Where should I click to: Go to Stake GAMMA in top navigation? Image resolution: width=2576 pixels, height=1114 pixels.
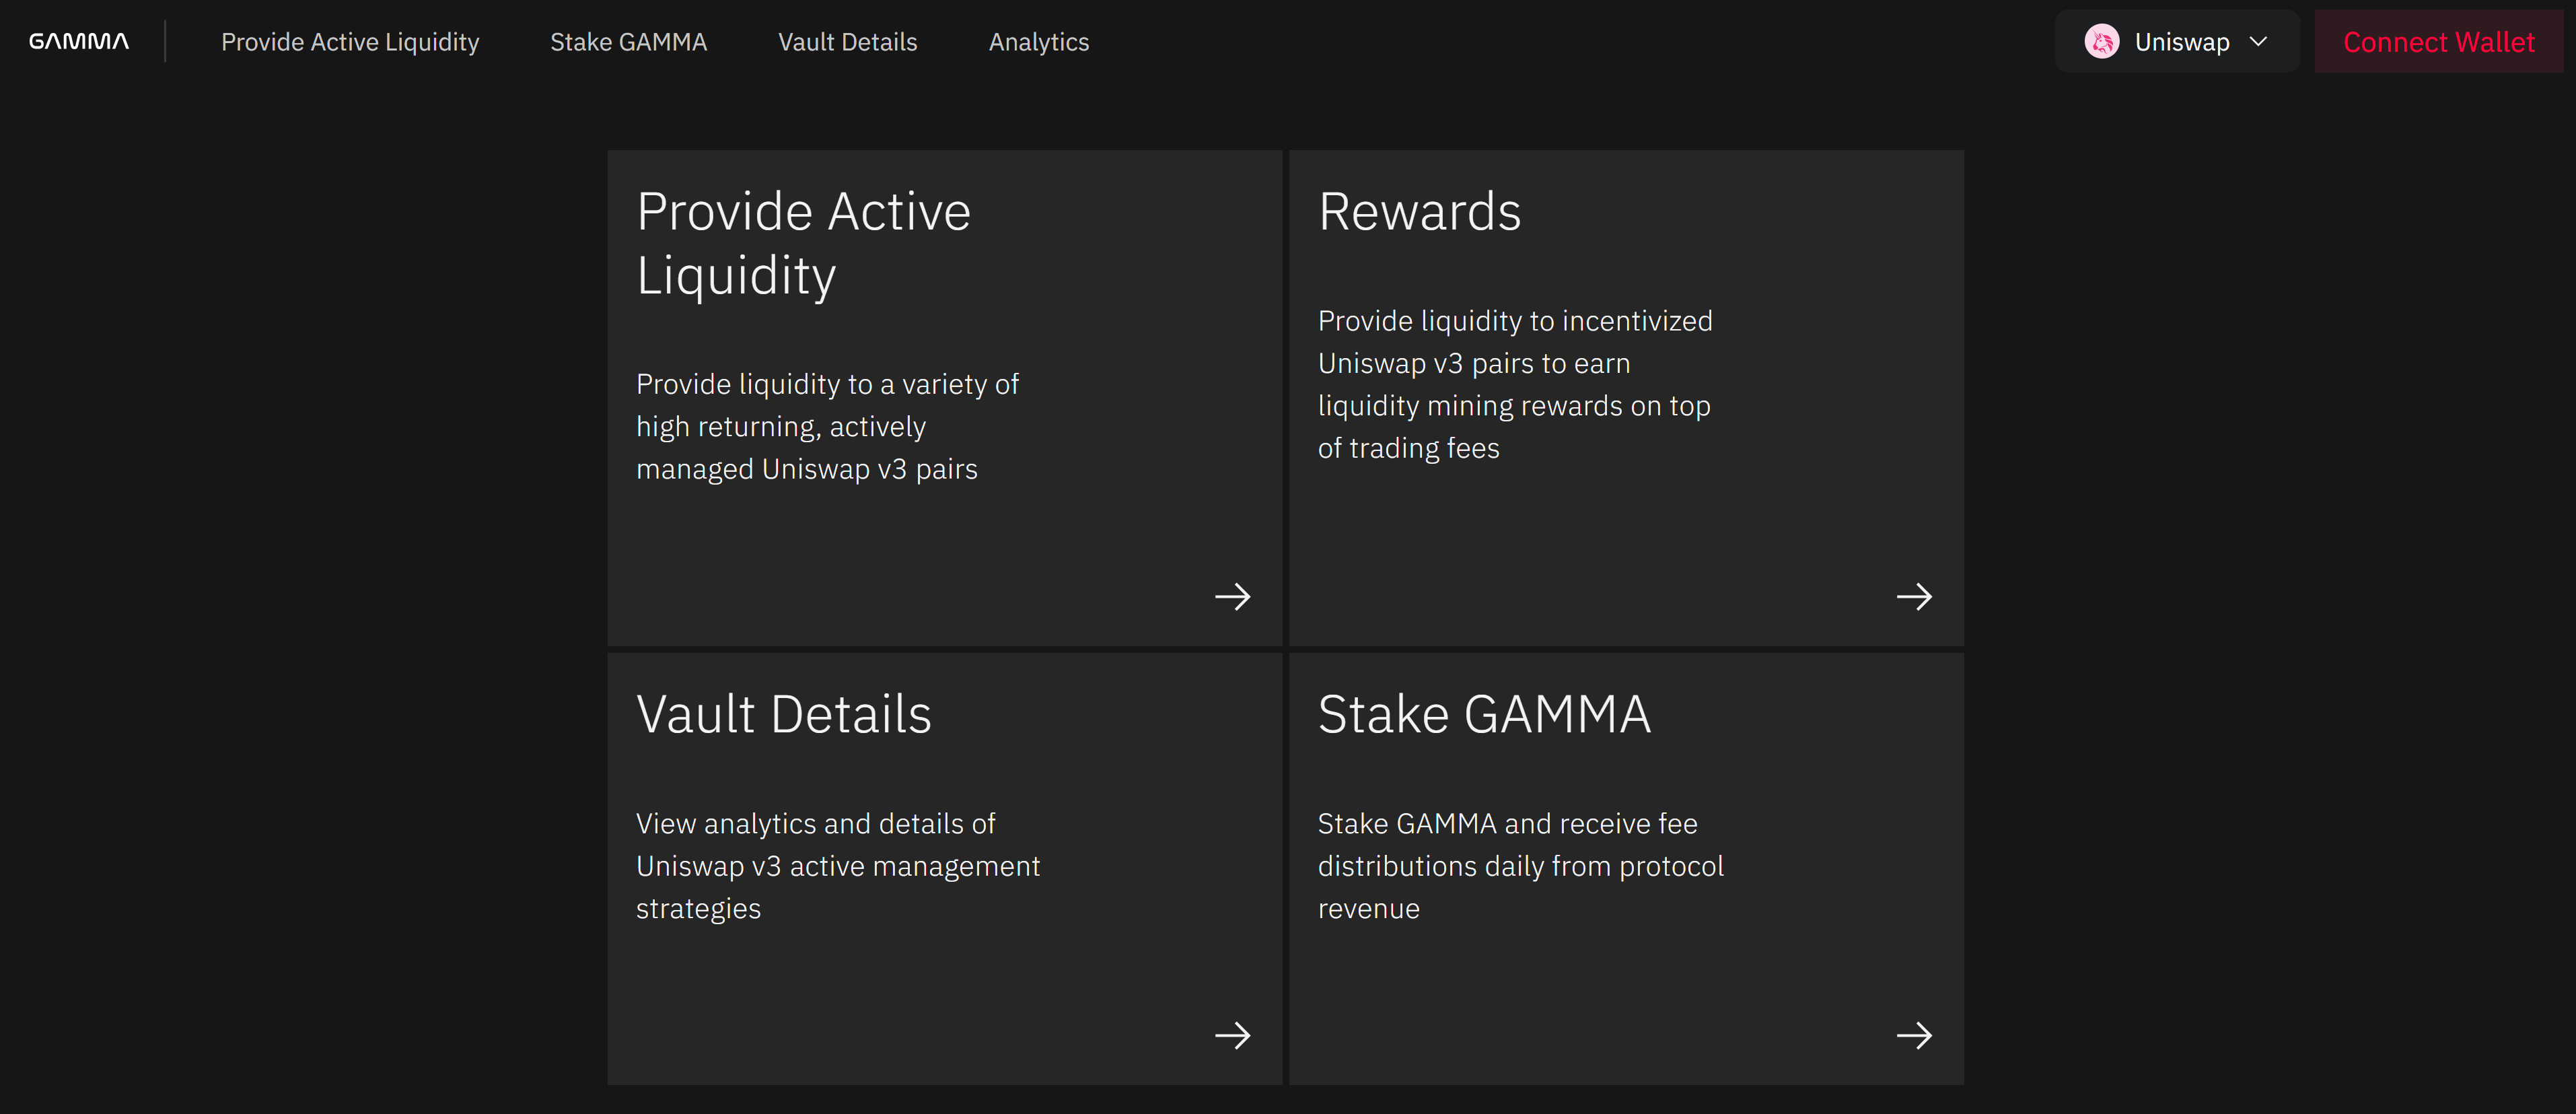click(x=628, y=42)
